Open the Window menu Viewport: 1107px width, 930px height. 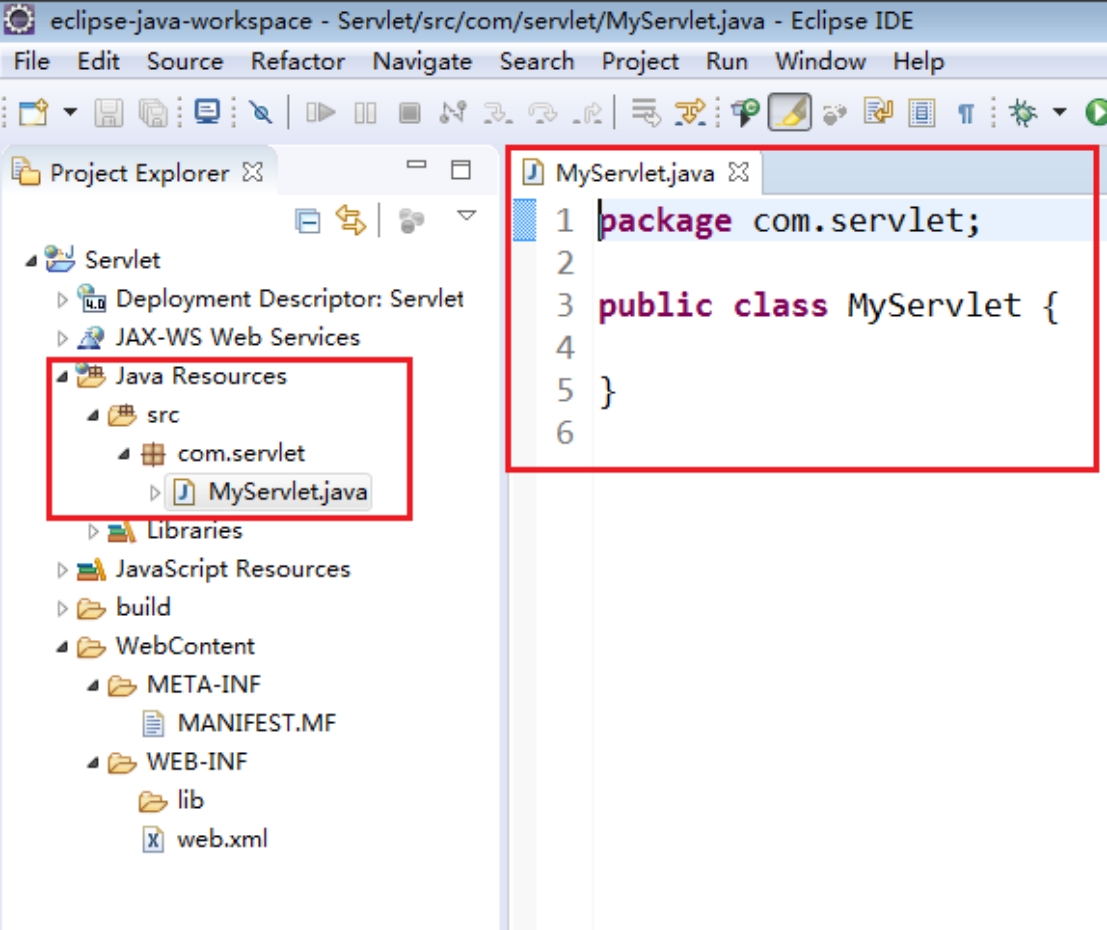point(820,61)
